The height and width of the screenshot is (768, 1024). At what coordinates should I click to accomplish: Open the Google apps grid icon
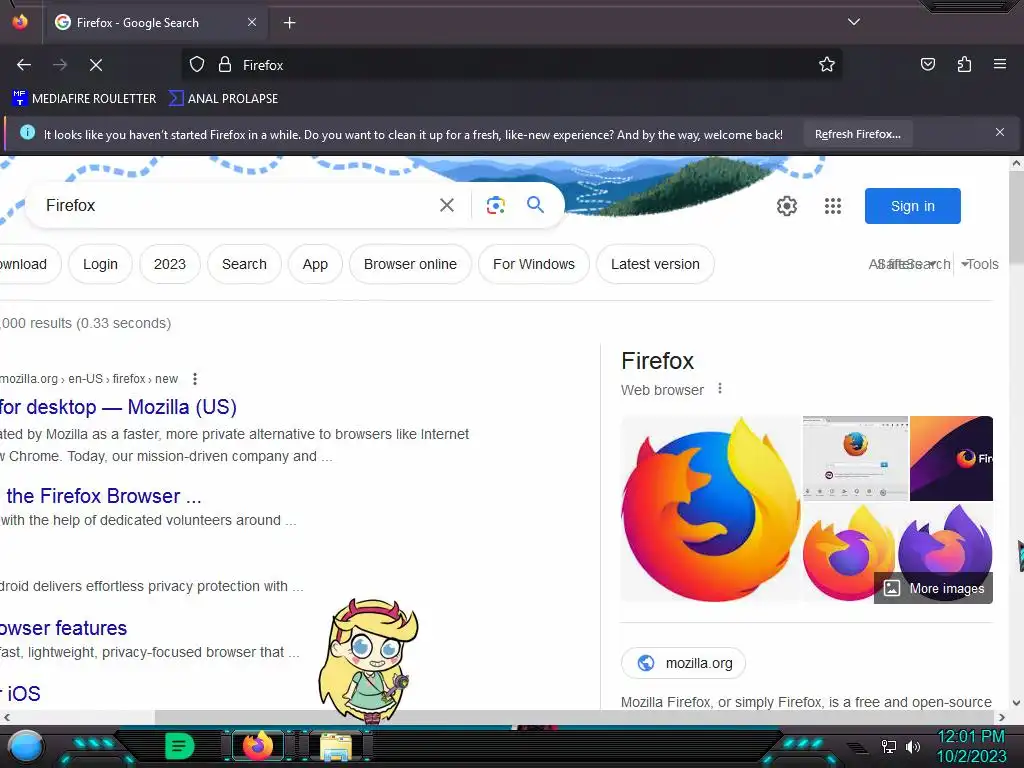click(x=833, y=206)
